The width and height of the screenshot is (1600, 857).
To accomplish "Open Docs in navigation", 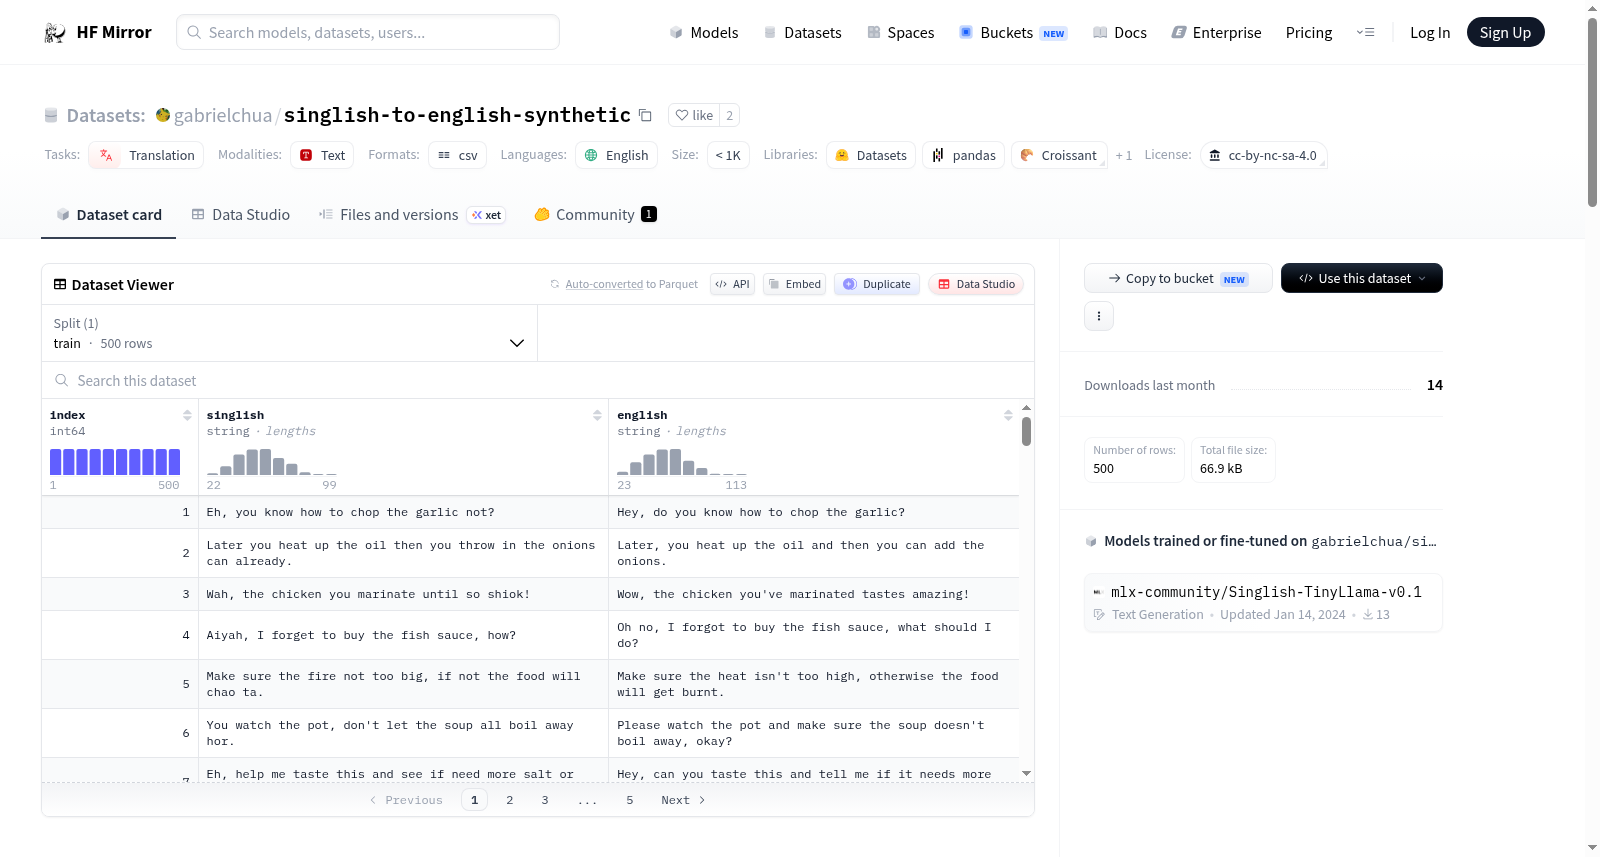I will [1120, 33].
